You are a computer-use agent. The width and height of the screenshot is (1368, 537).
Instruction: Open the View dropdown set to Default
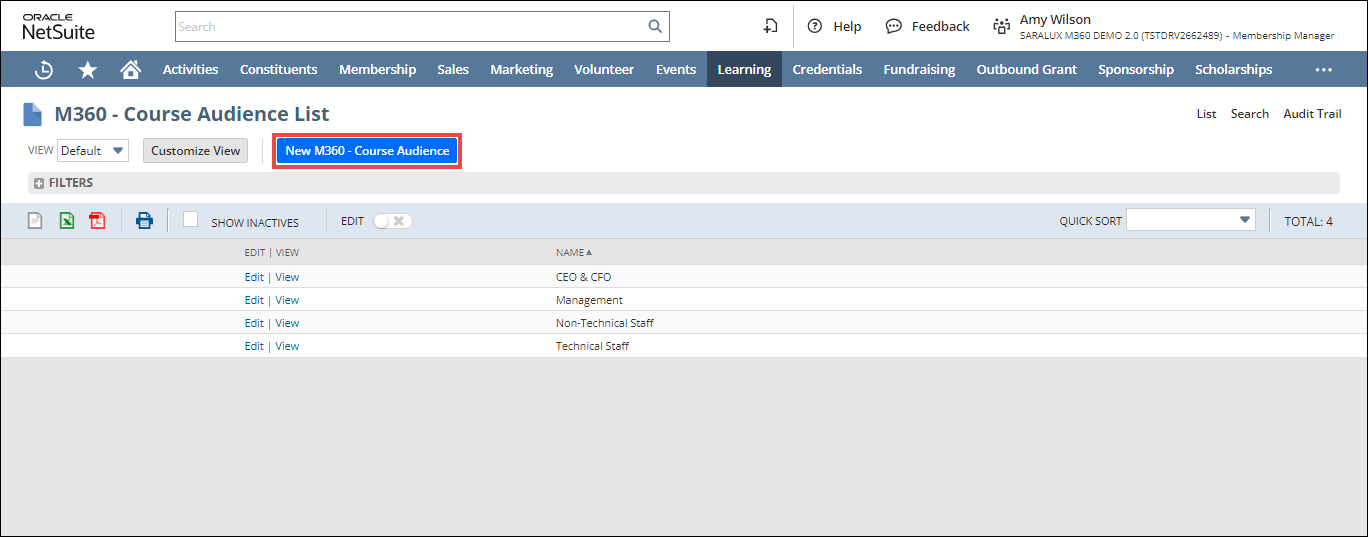(x=93, y=151)
